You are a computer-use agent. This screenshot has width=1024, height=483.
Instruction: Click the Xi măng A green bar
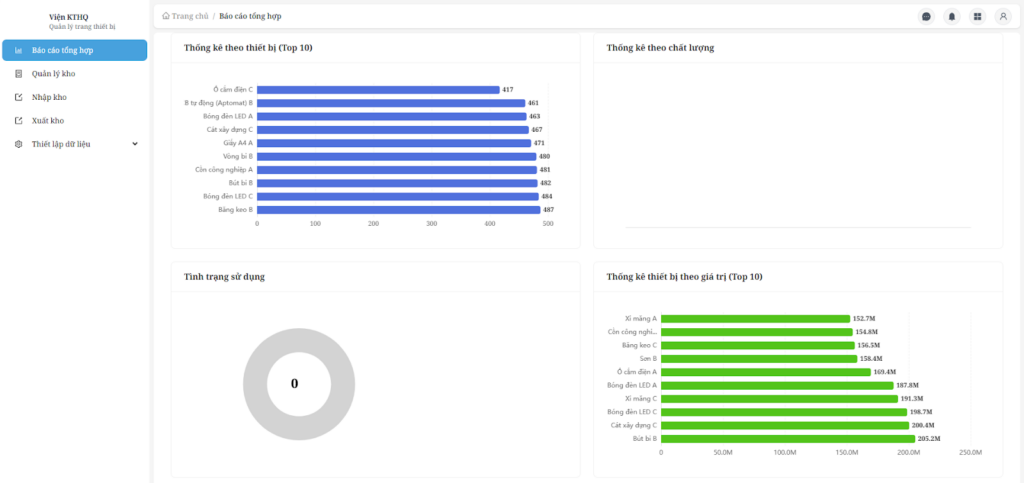tap(755, 319)
